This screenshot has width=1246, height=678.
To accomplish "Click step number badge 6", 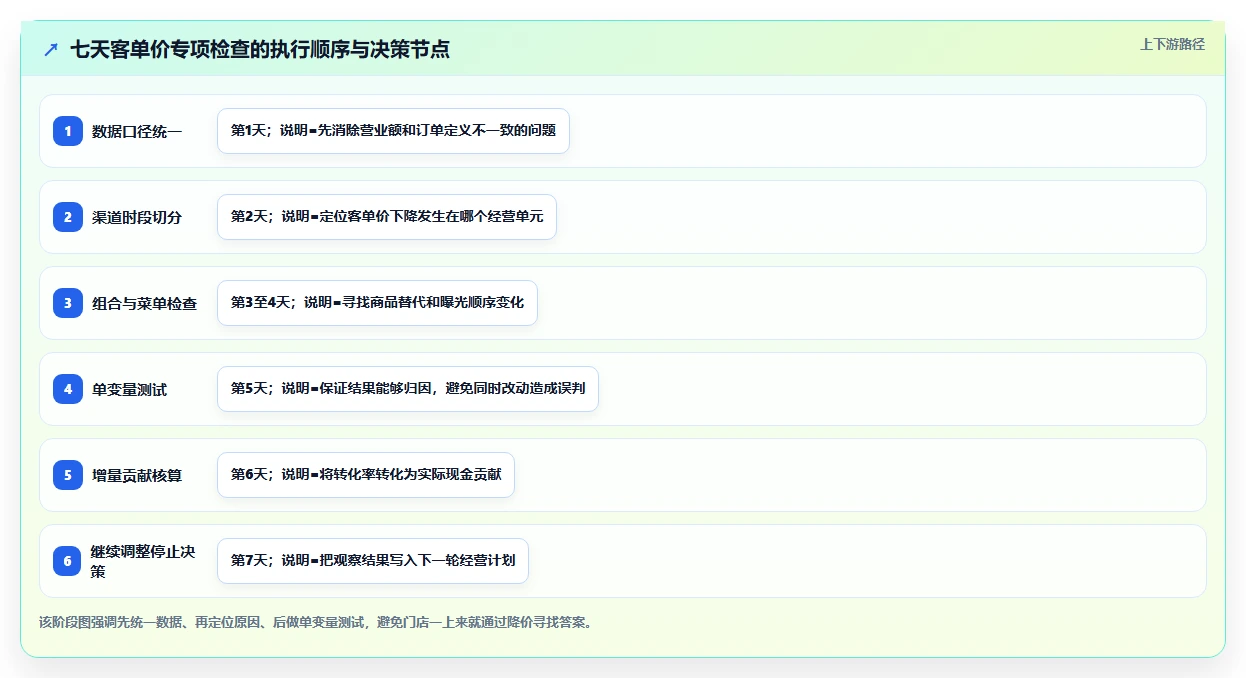I will (x=68, y=561).
